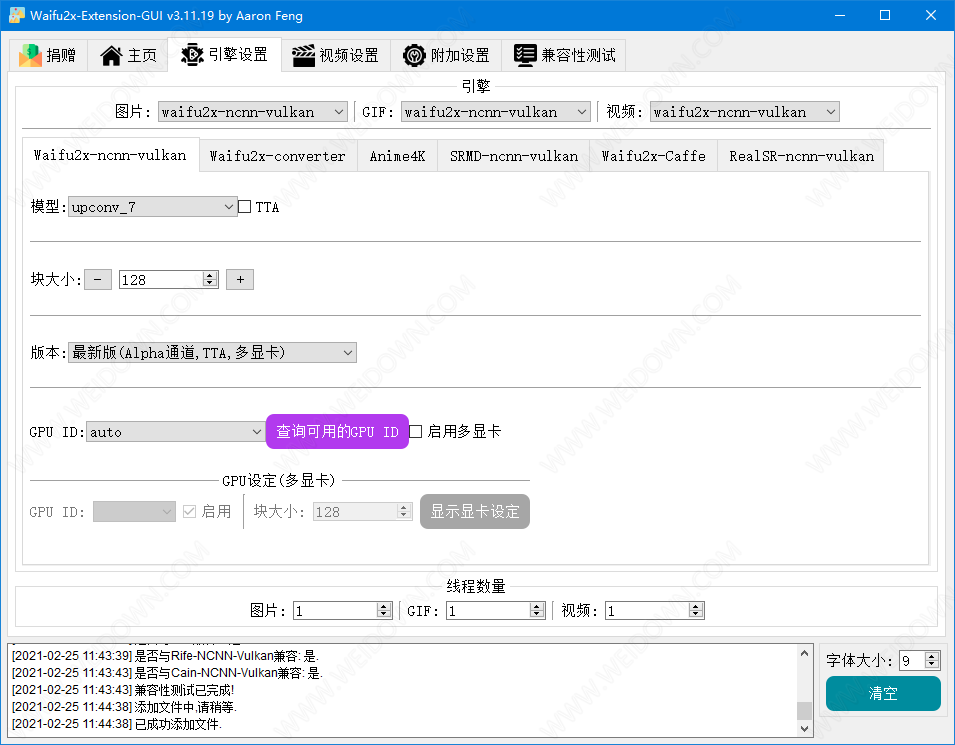The width and height of the screenshot is (955, 745).
Task: Click the 图片 thread count field
Action: (x=336, y=610)
